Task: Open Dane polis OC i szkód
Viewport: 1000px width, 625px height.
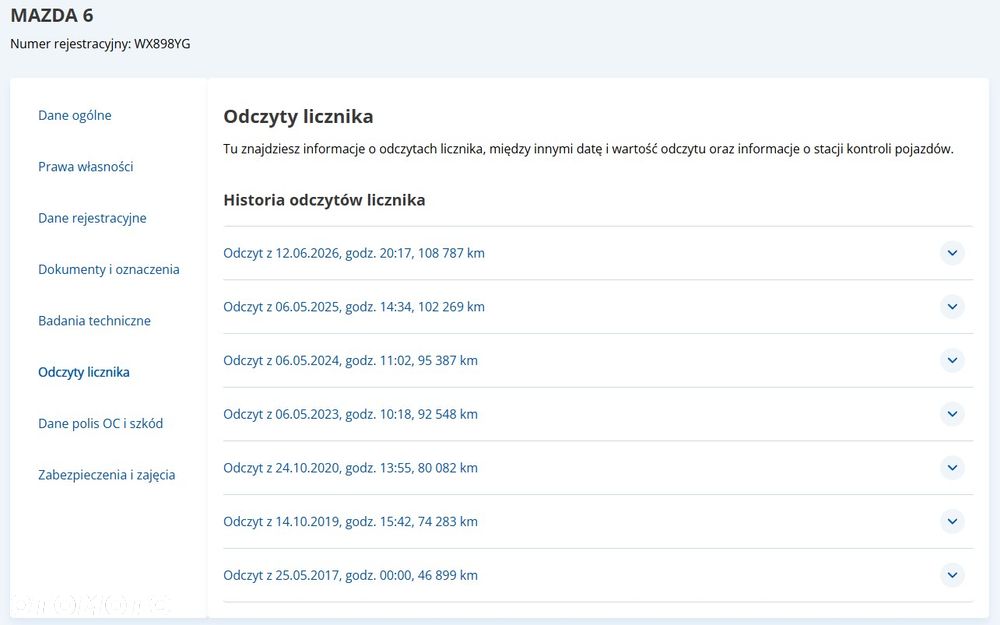Action: (x=100, y=423)
